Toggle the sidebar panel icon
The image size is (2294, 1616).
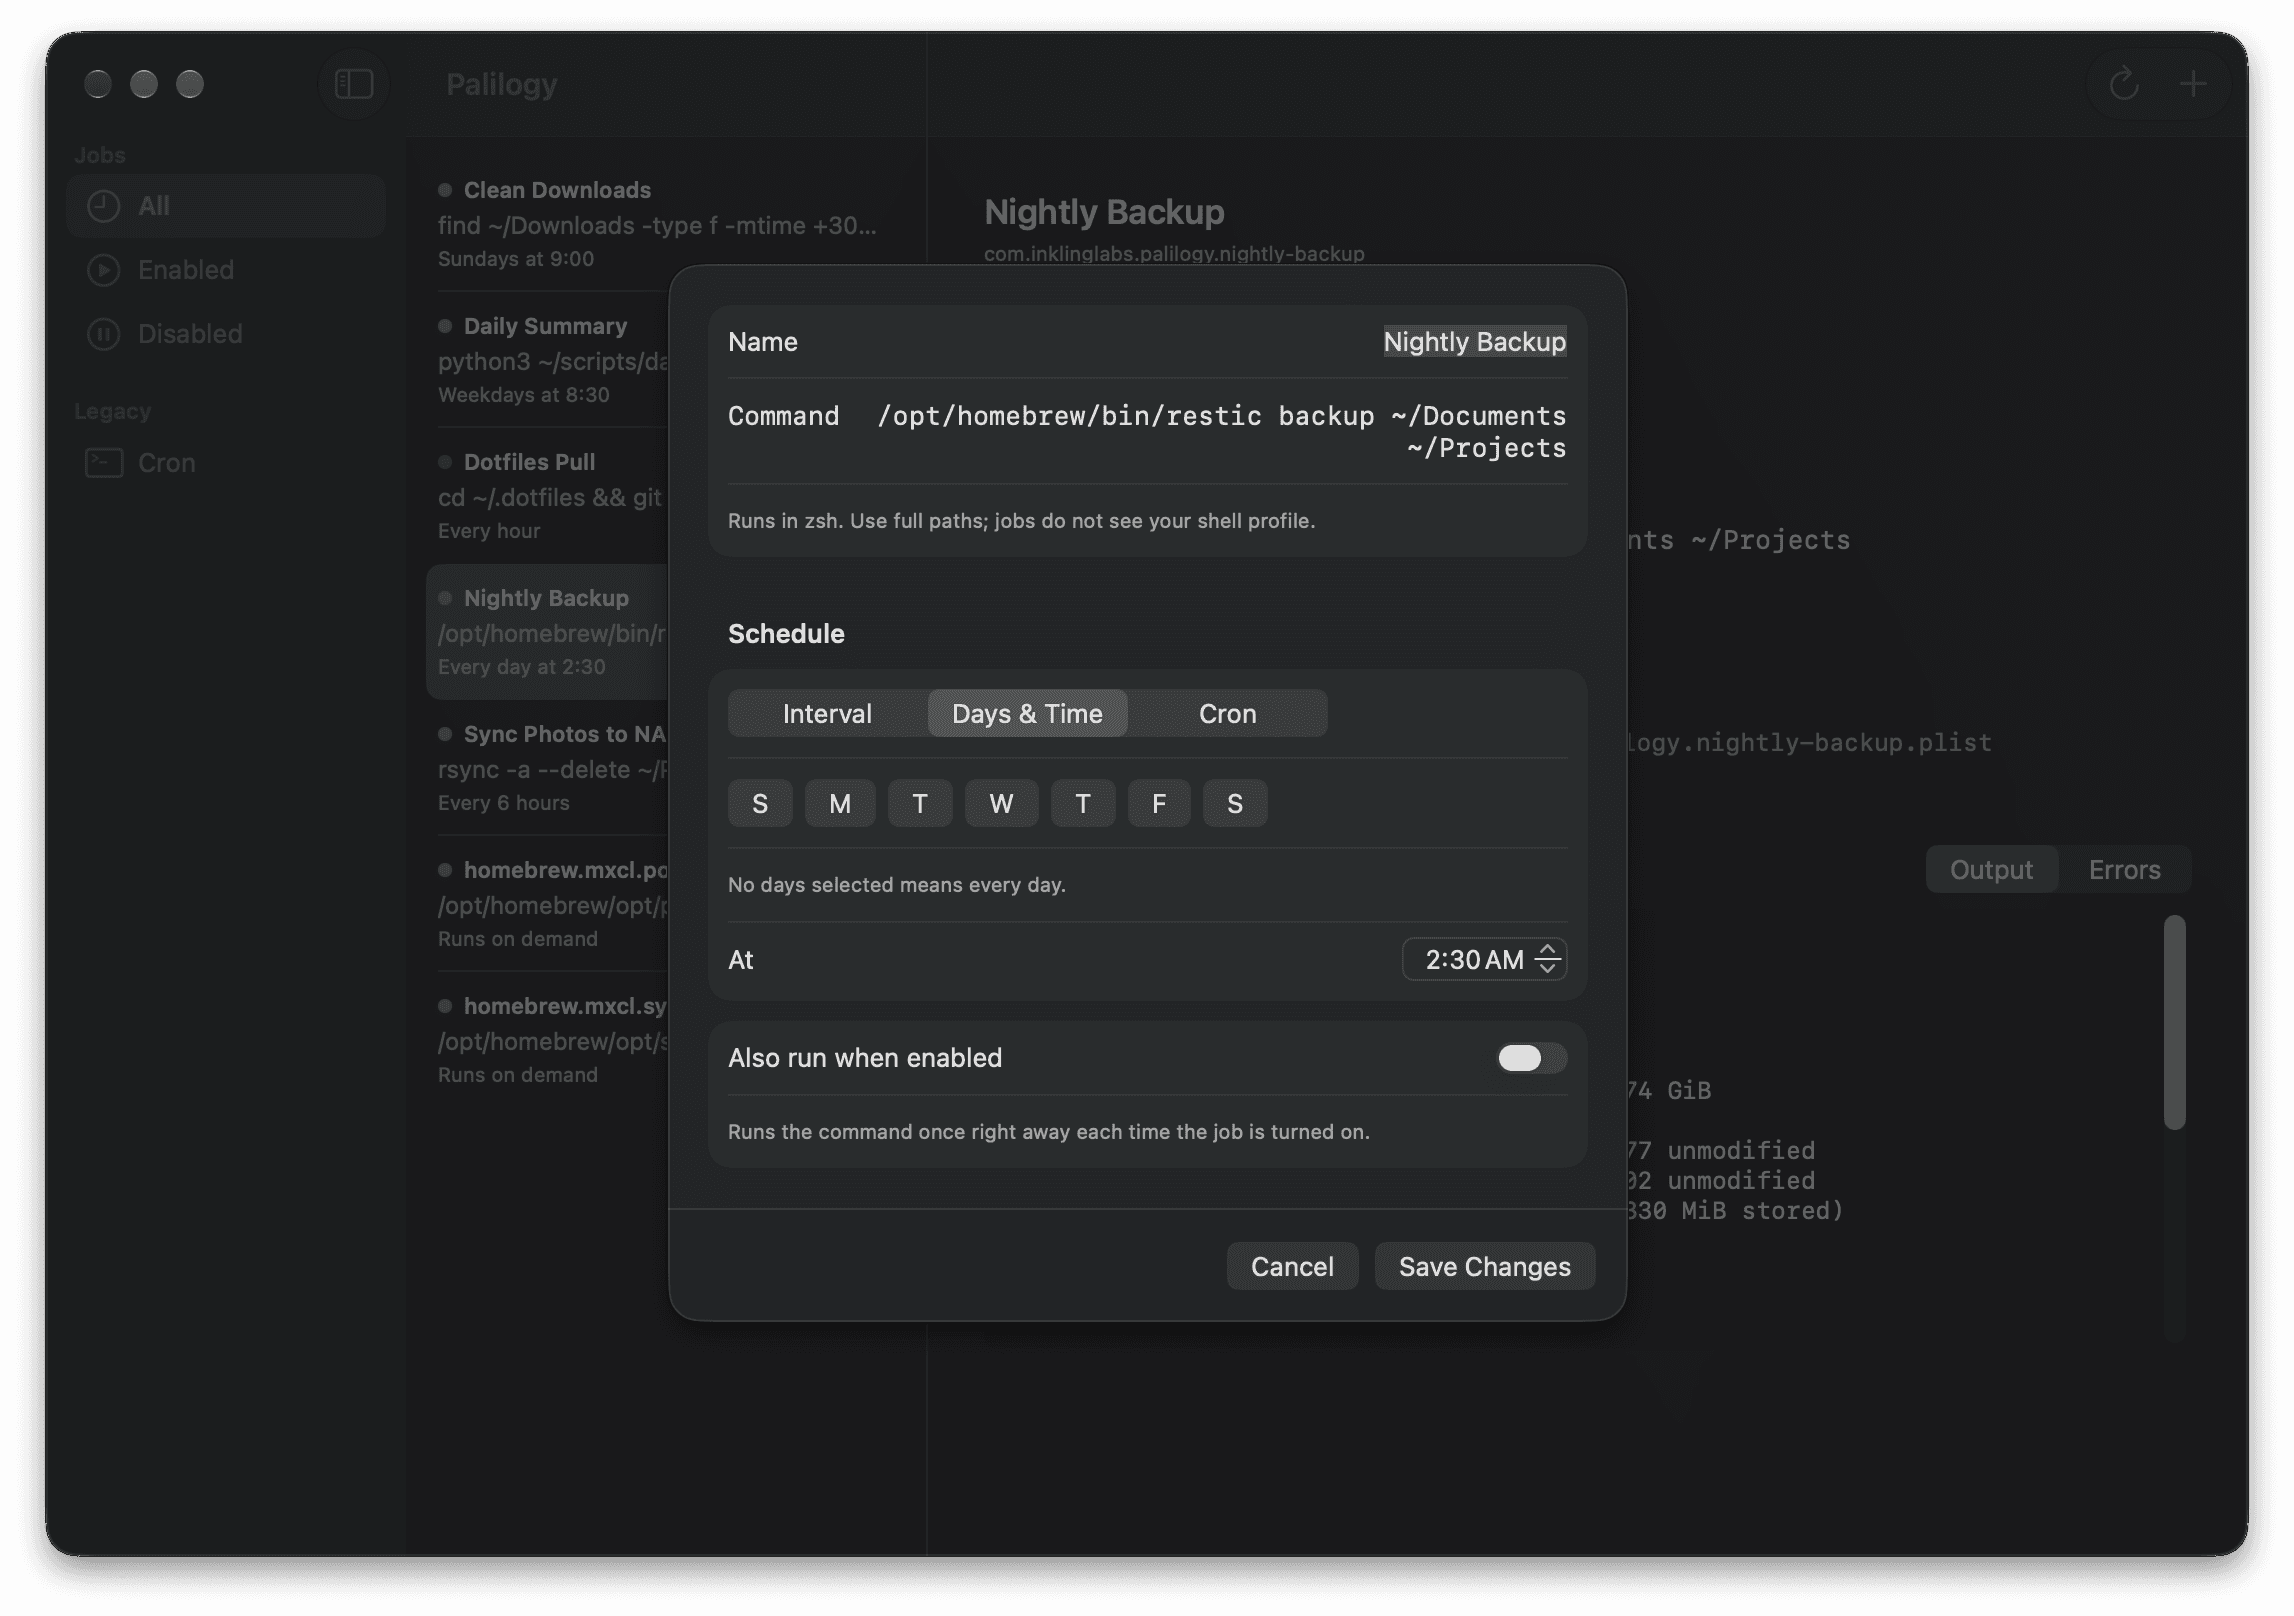coord(353,84)
